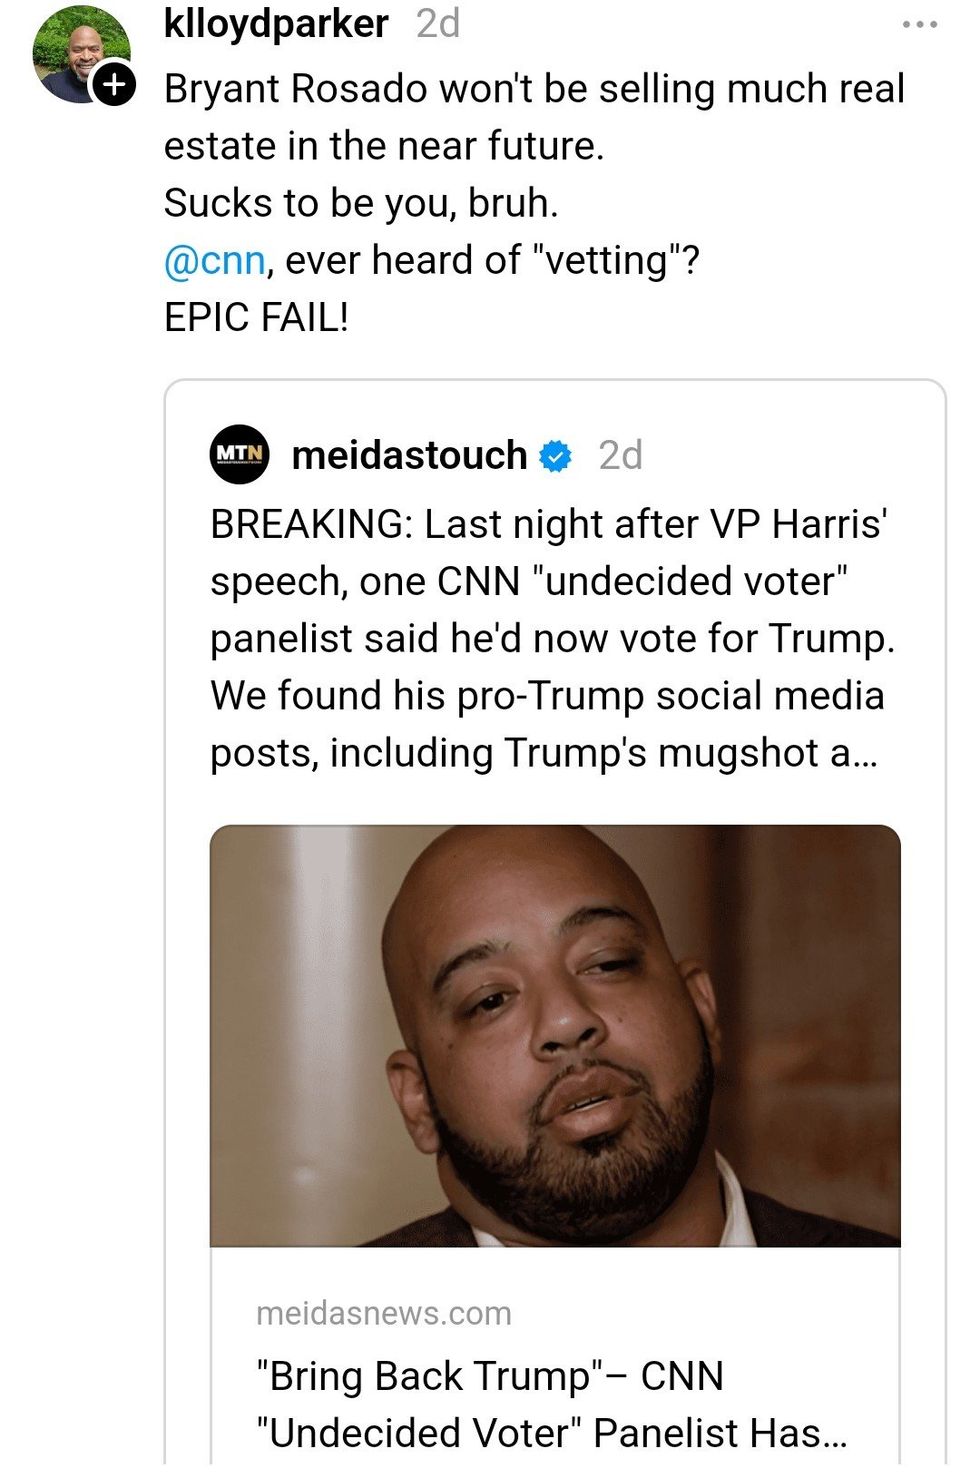This screenshot has height=1476, width=980.
Task: Click the blue verified badge beside meidastouch
Action: pos(556,456)
